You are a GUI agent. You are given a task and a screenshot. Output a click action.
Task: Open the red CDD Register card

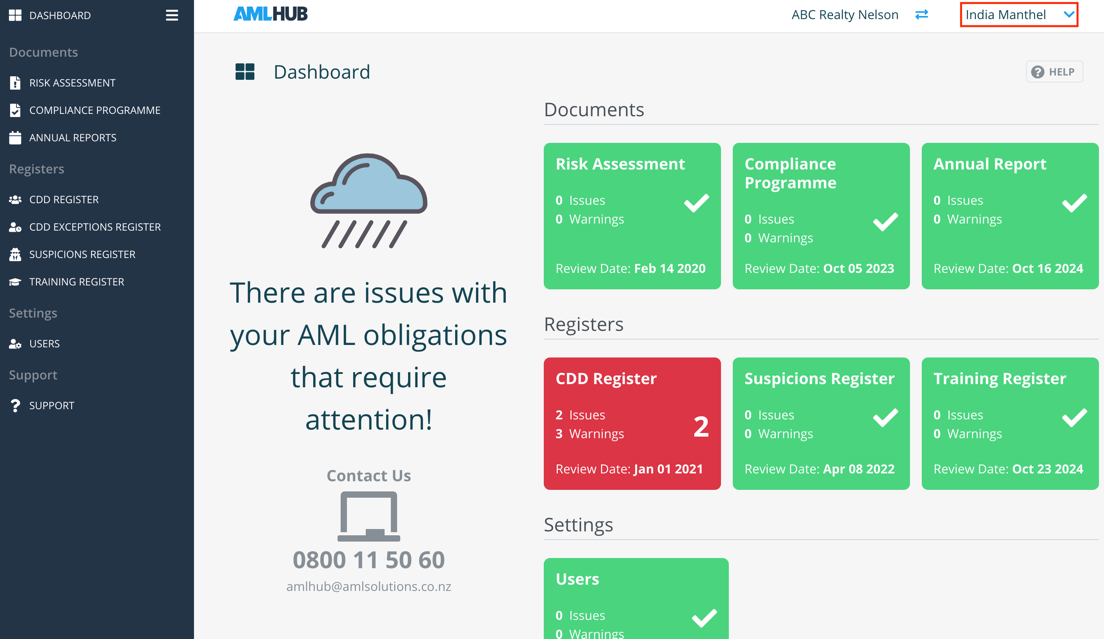click(631, 423)
